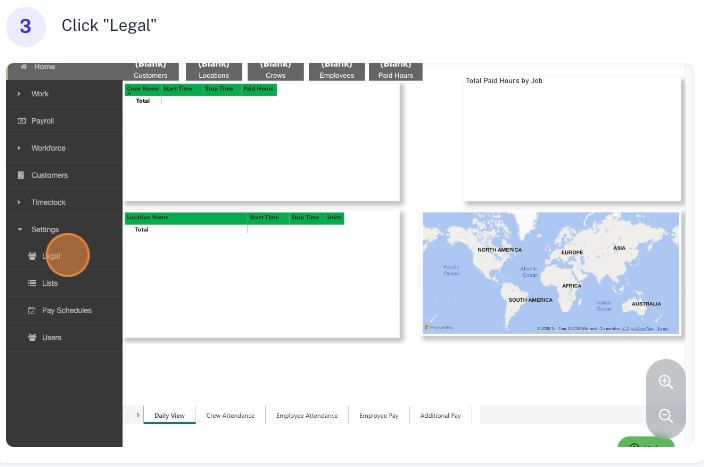Click North America on the world map

(499, 250)
